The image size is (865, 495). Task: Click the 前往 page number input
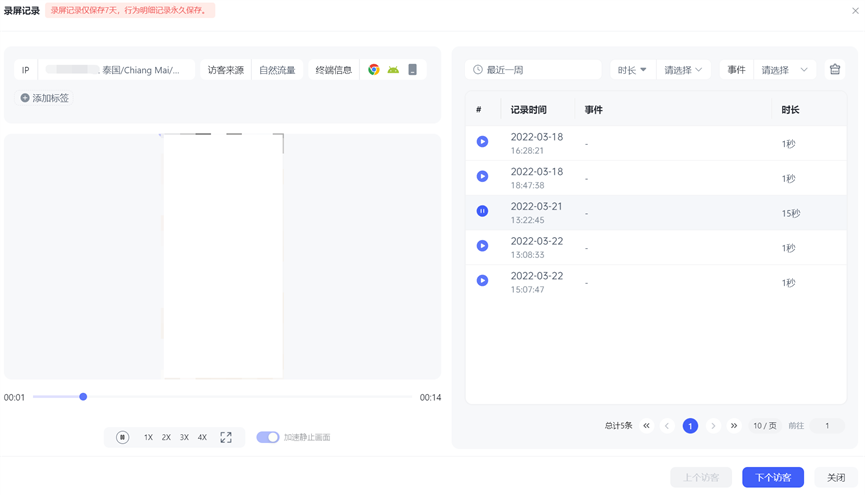coord(827,425)
